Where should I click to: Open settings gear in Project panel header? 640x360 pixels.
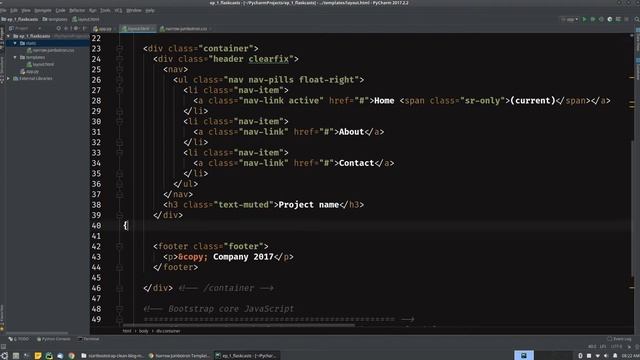[x=76, y=29]
